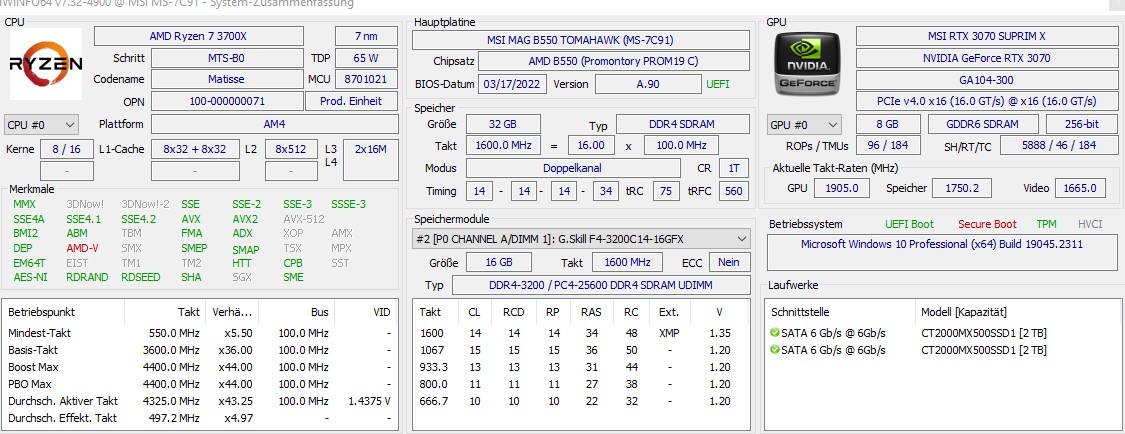Click the NVIDIA GeForce RTX 3070 field
Viewport: 1125px width, 434px height.
tap(987, 58)
